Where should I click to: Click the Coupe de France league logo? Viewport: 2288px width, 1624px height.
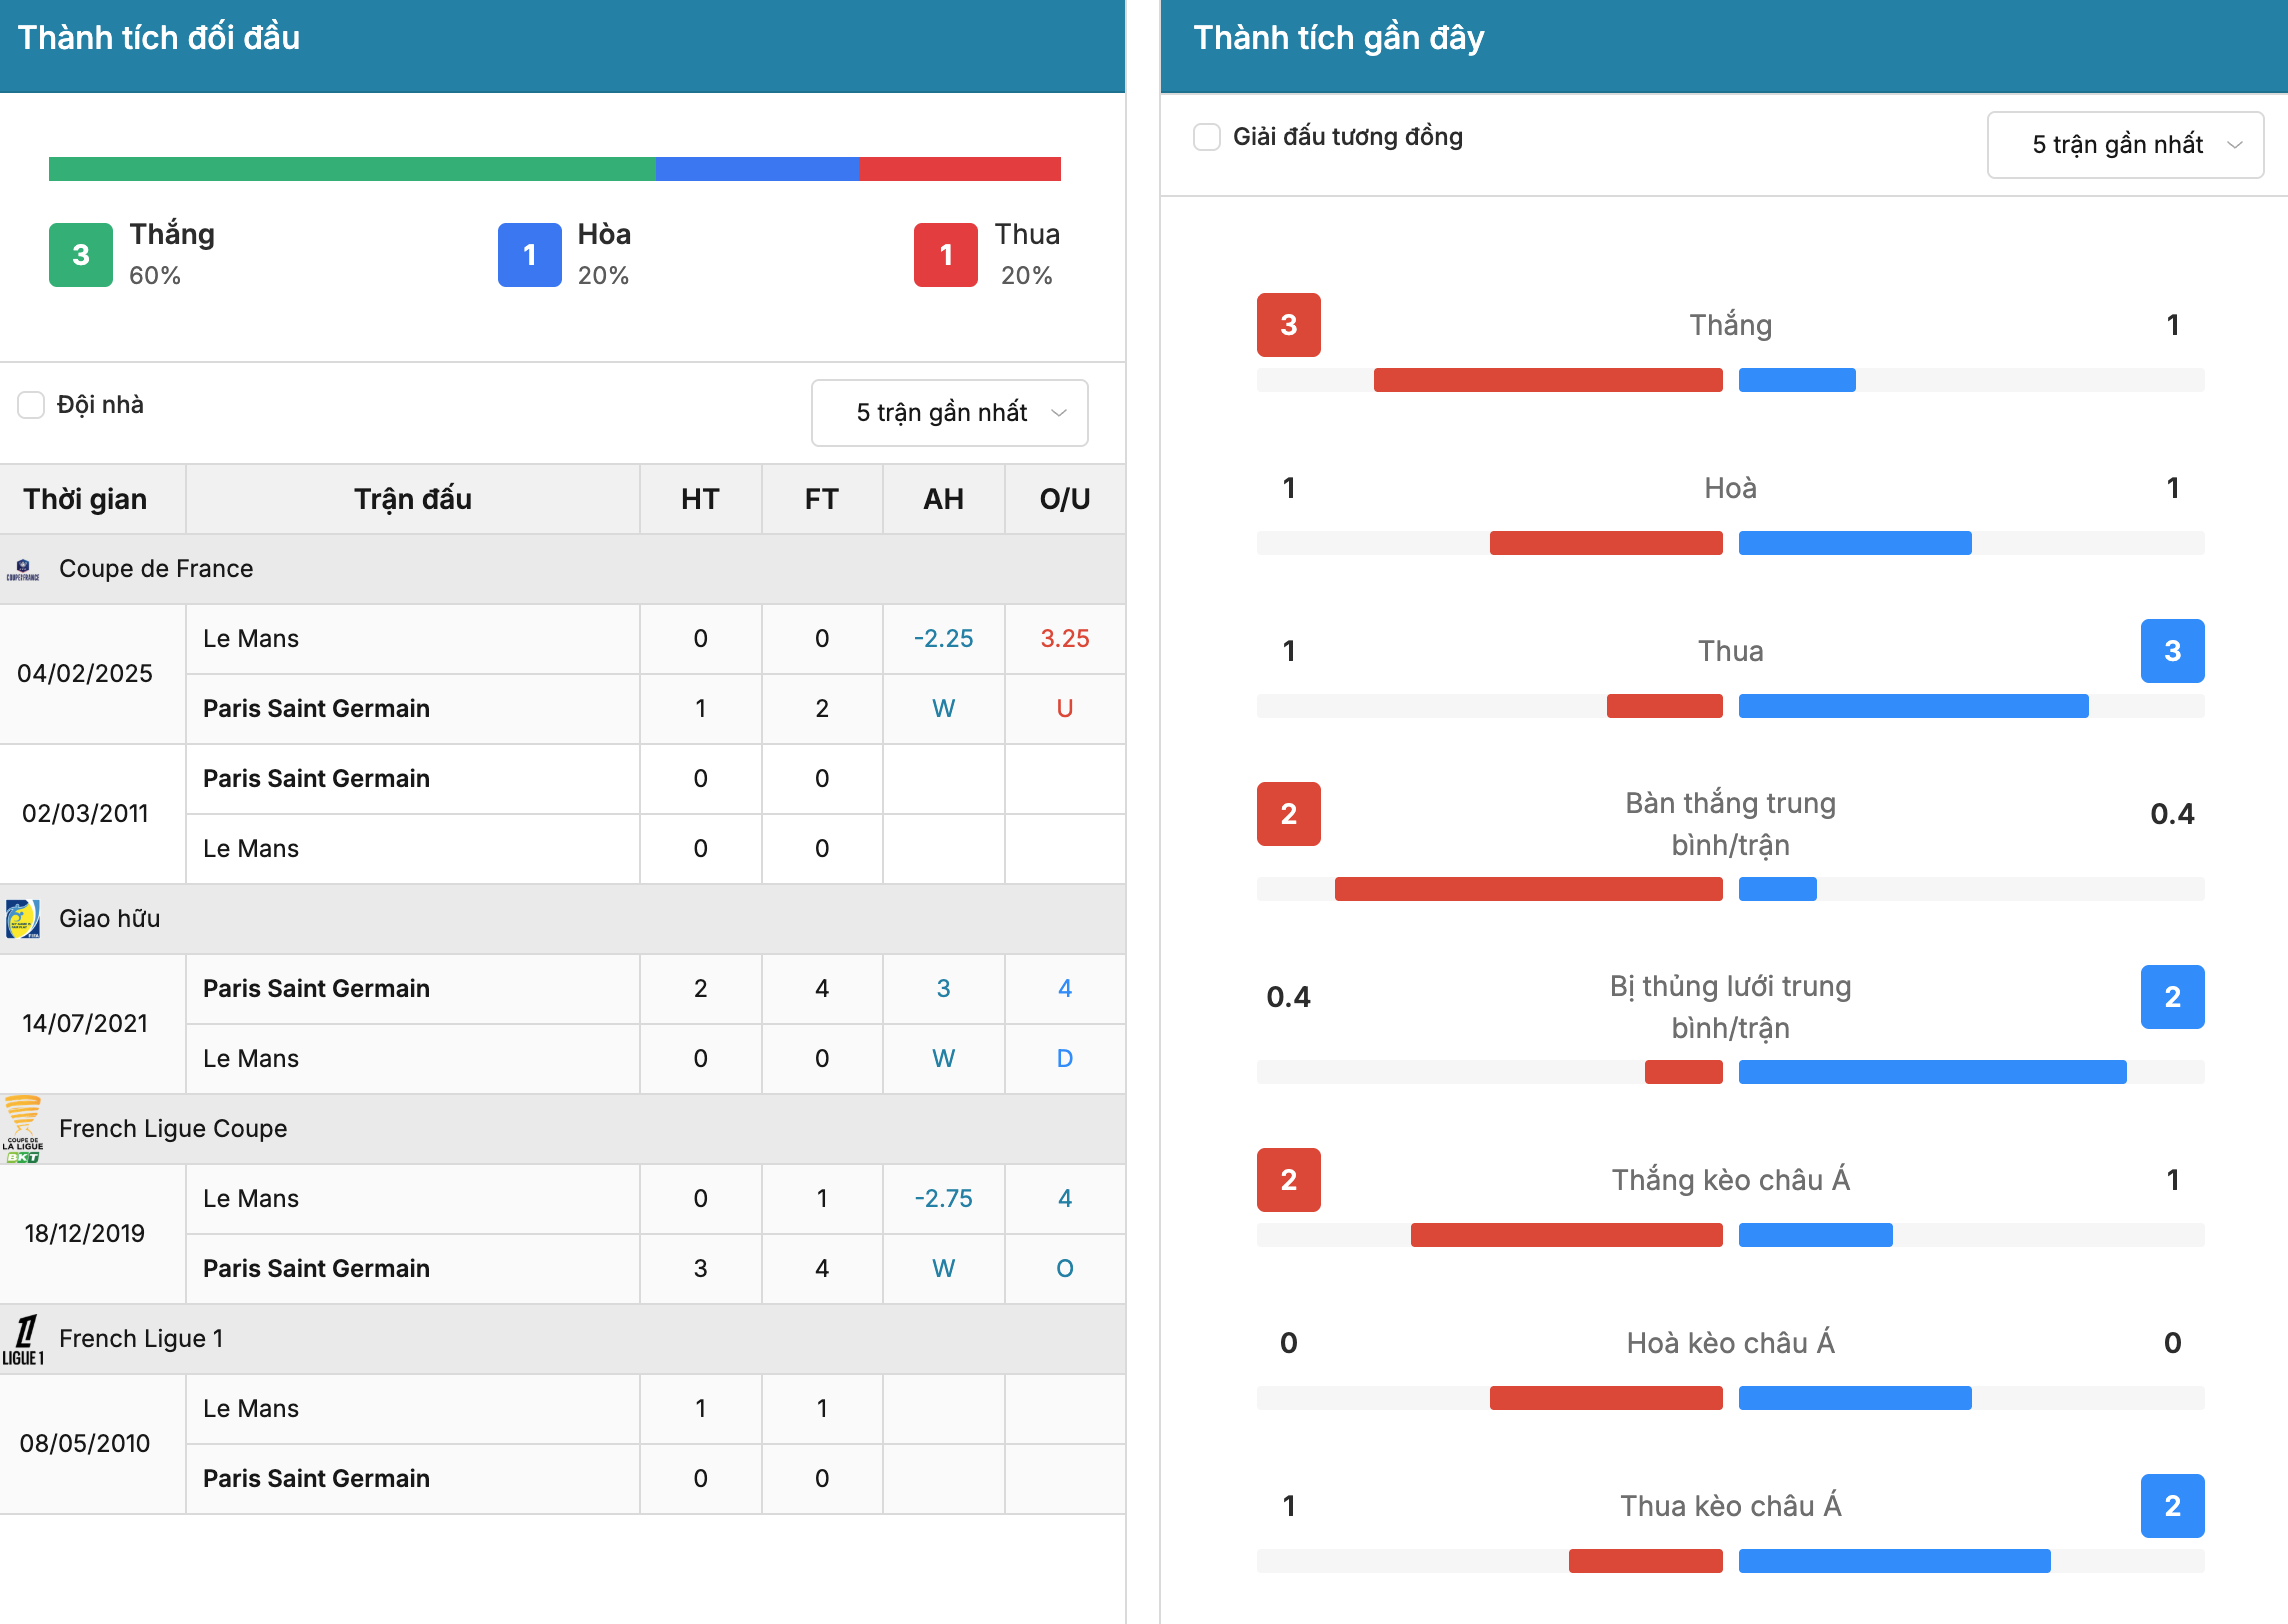[23, 569]
